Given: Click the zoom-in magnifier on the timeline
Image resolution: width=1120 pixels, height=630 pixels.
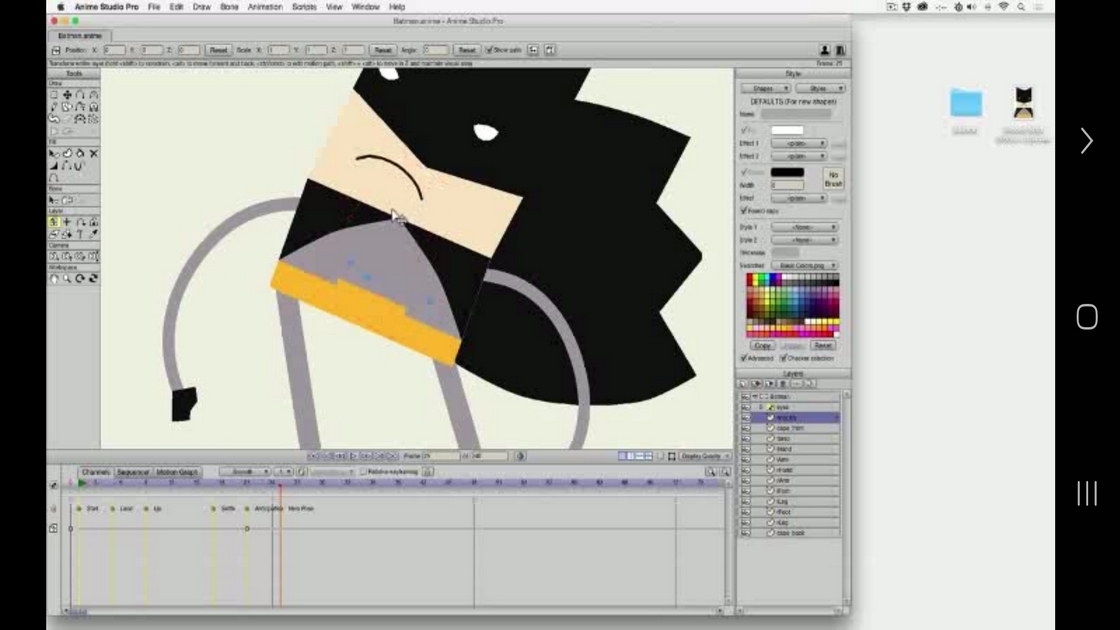Looking at the screenshot, I should pyautogui.click(x=711, y=471).
